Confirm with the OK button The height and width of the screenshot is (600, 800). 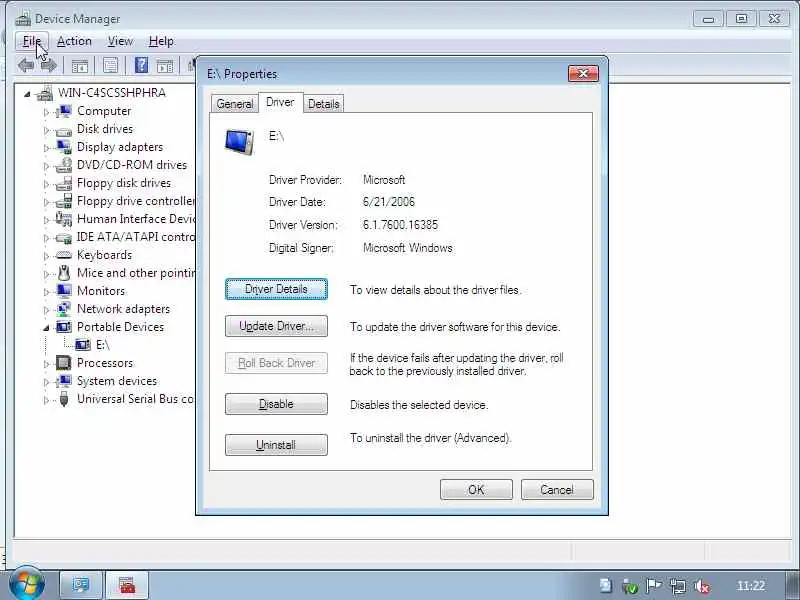point(476,490)
